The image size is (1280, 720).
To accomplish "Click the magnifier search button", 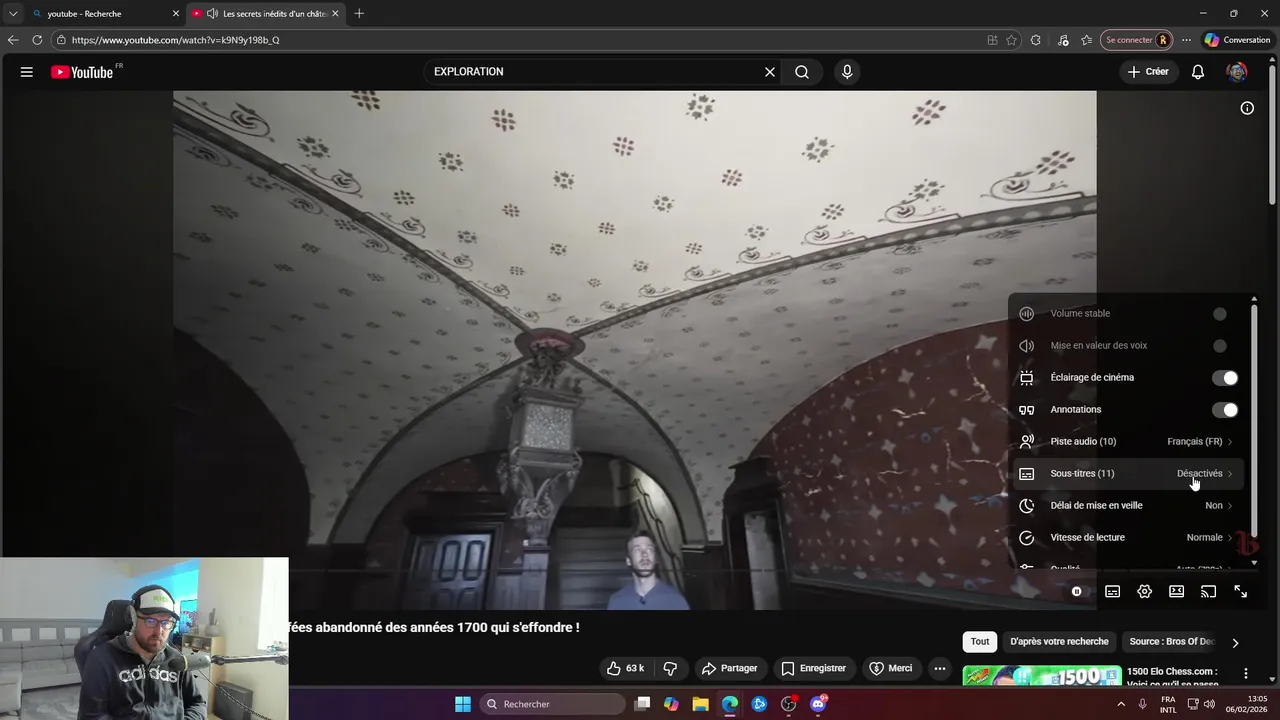I will [802, 72].
